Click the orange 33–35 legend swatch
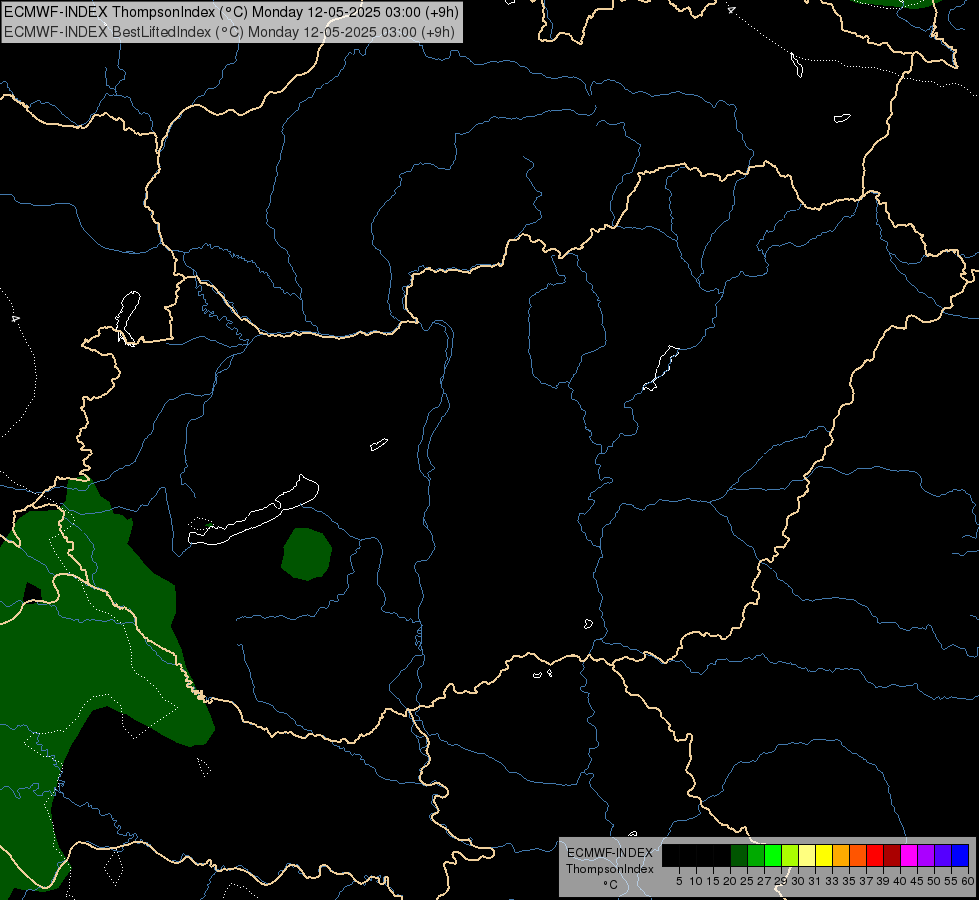This screenshot has width=979, height=900. click(x=841, y=855)
